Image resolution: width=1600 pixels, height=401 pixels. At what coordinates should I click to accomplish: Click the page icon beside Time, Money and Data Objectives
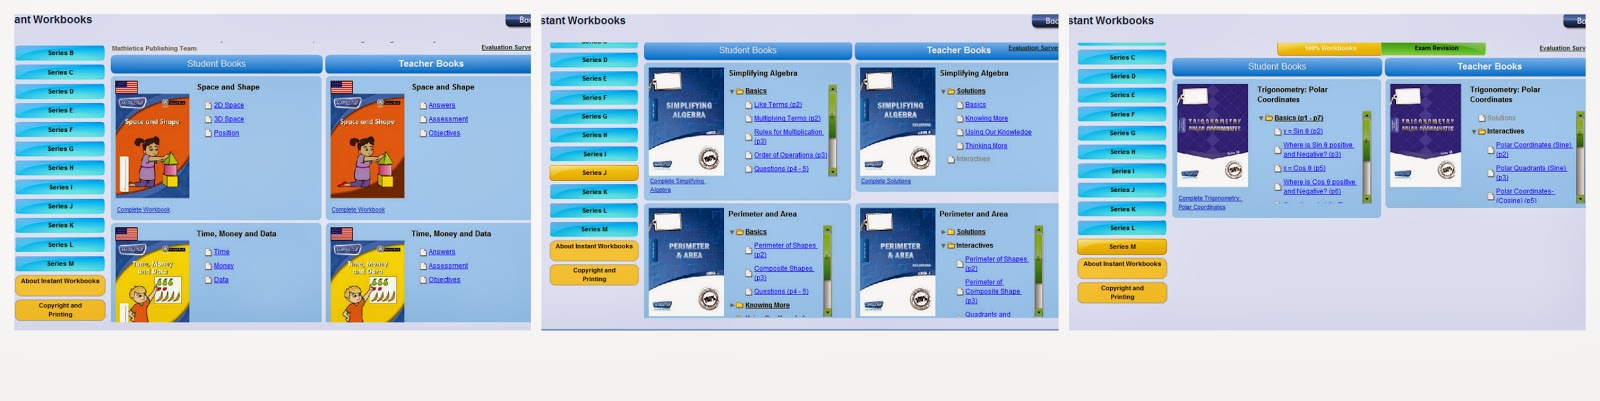[424, 280]
